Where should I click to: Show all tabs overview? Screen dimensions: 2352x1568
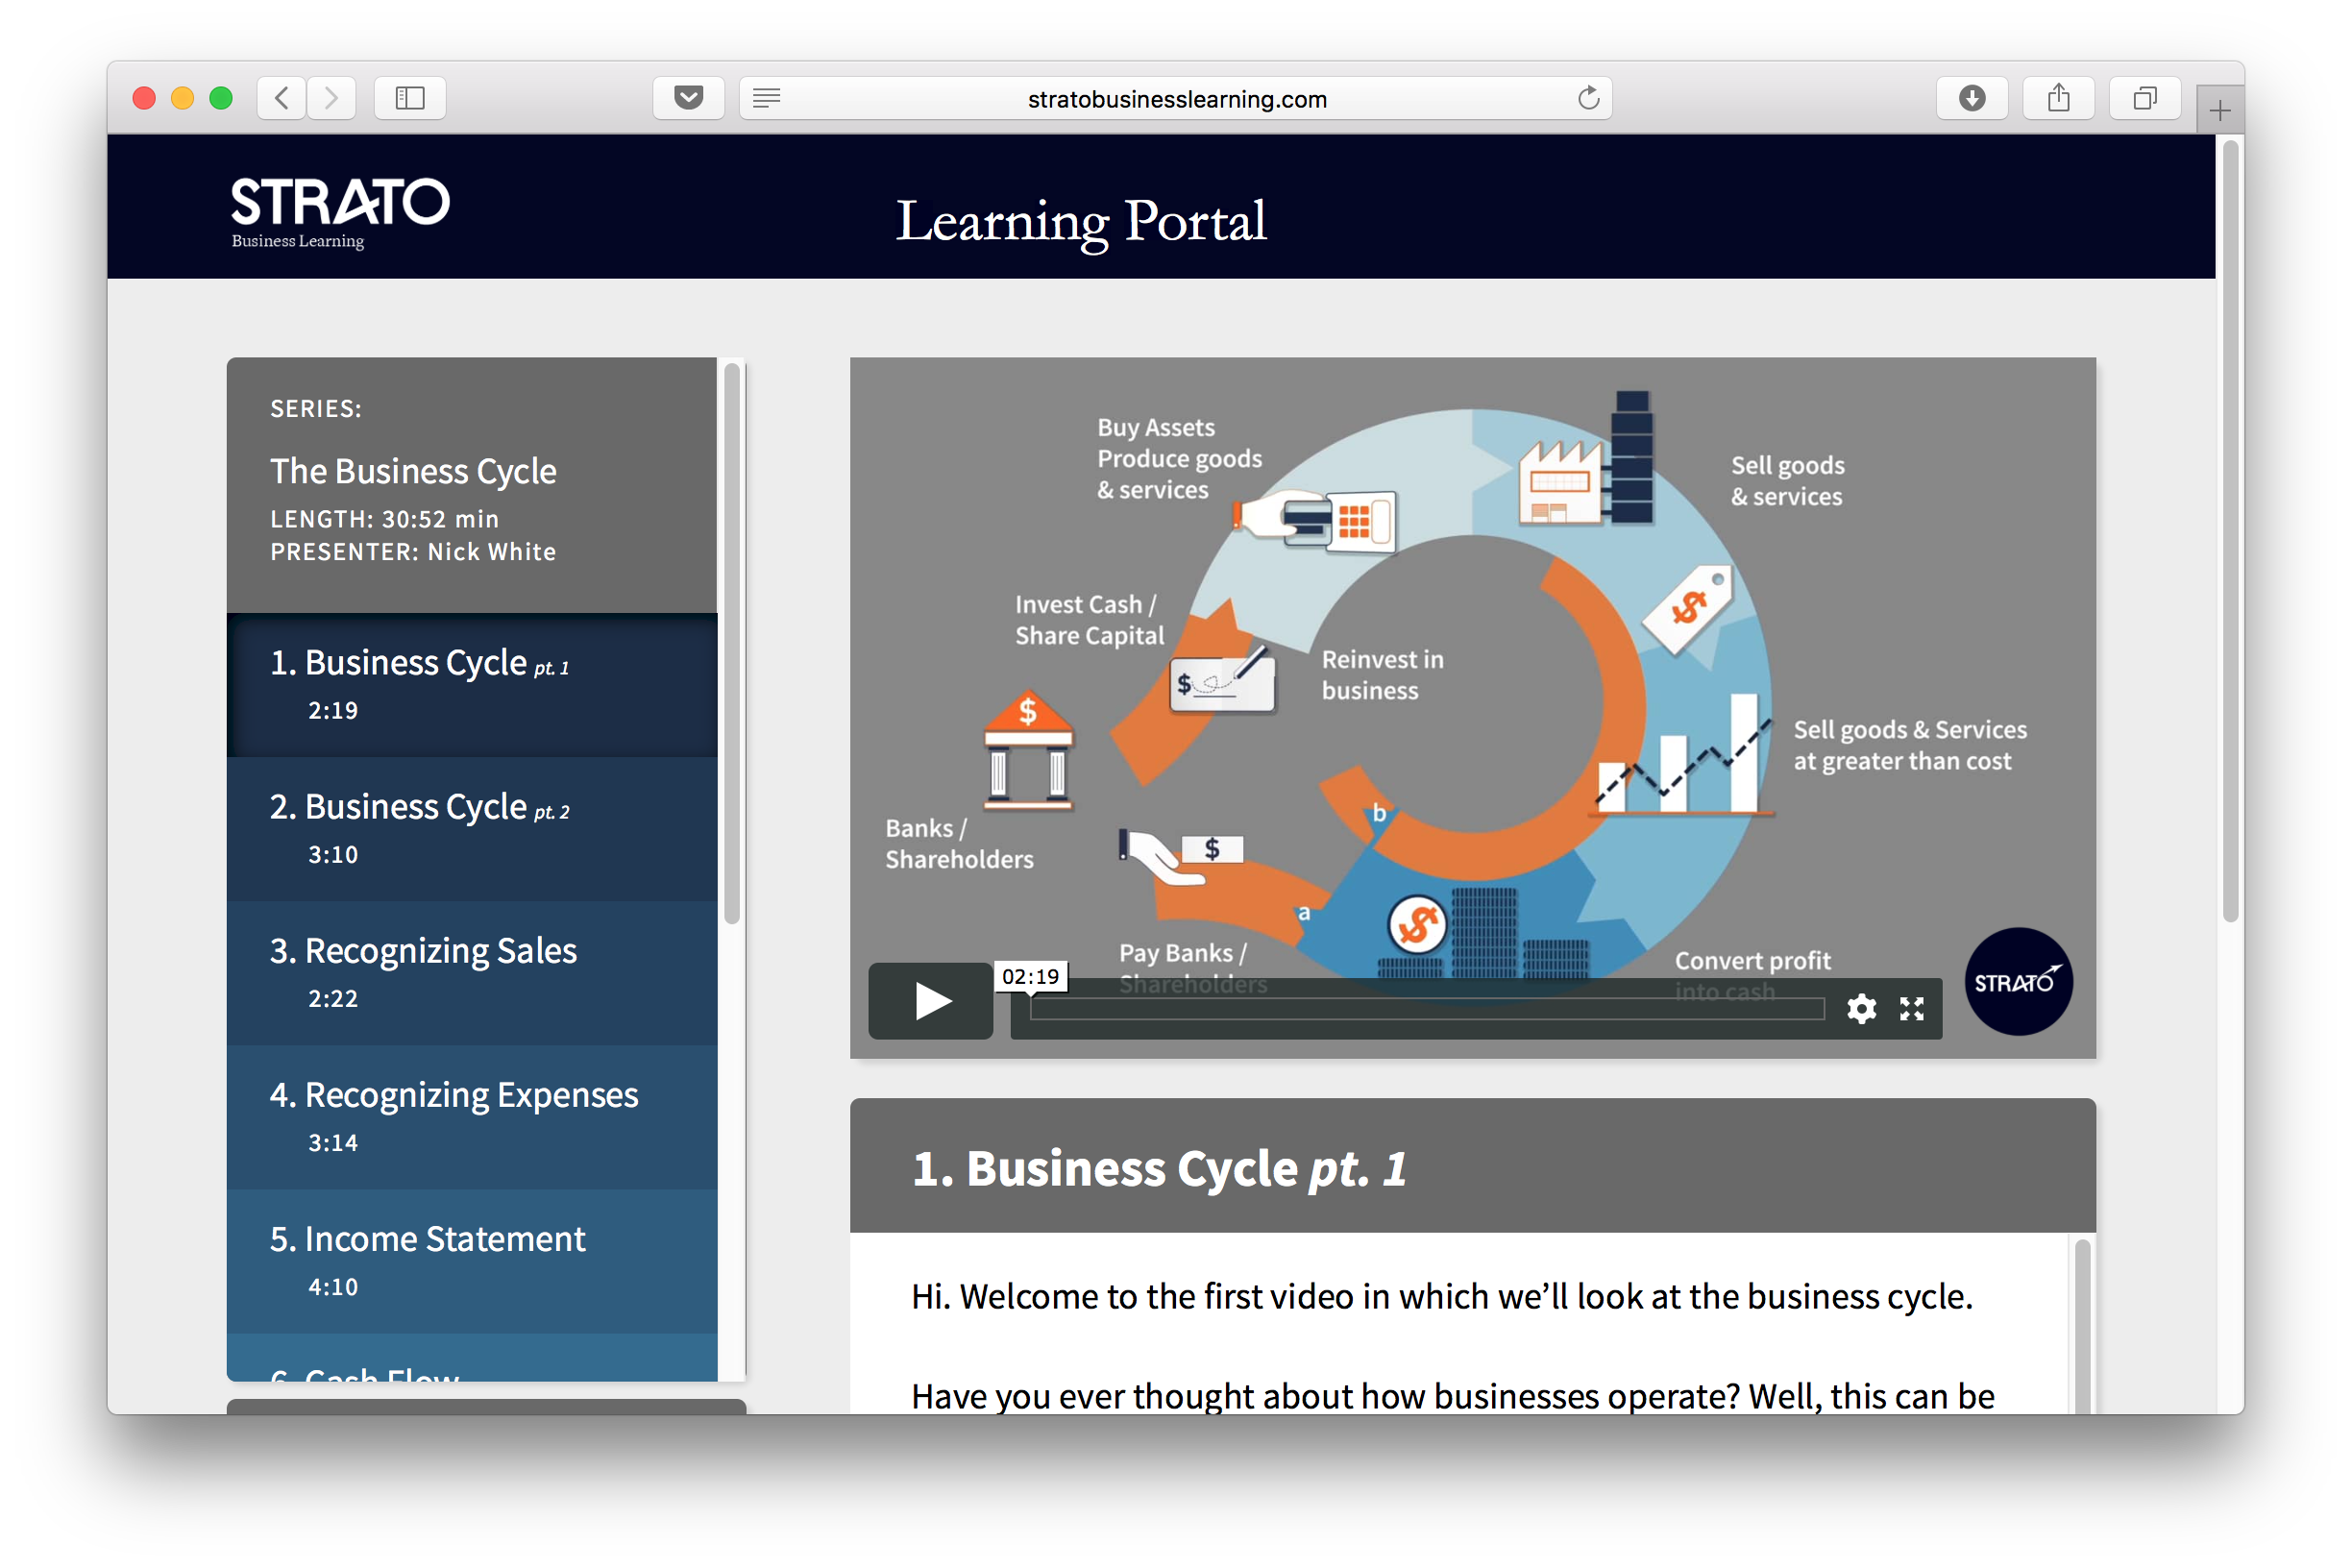click(2144, 98)
